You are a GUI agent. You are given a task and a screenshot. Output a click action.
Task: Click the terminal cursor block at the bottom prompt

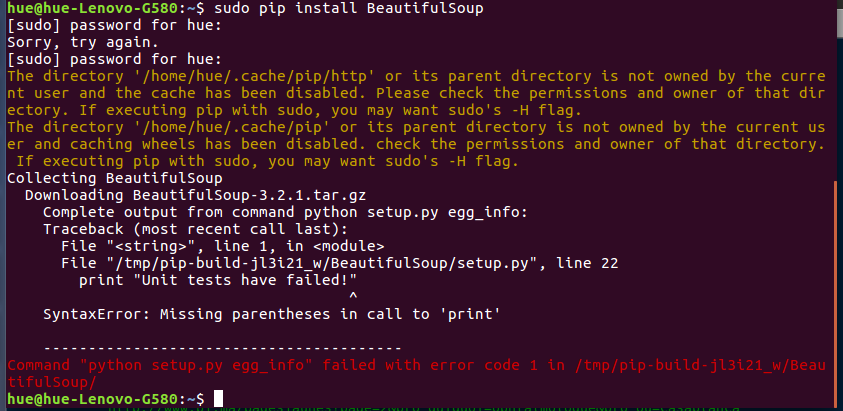point(219,399)
